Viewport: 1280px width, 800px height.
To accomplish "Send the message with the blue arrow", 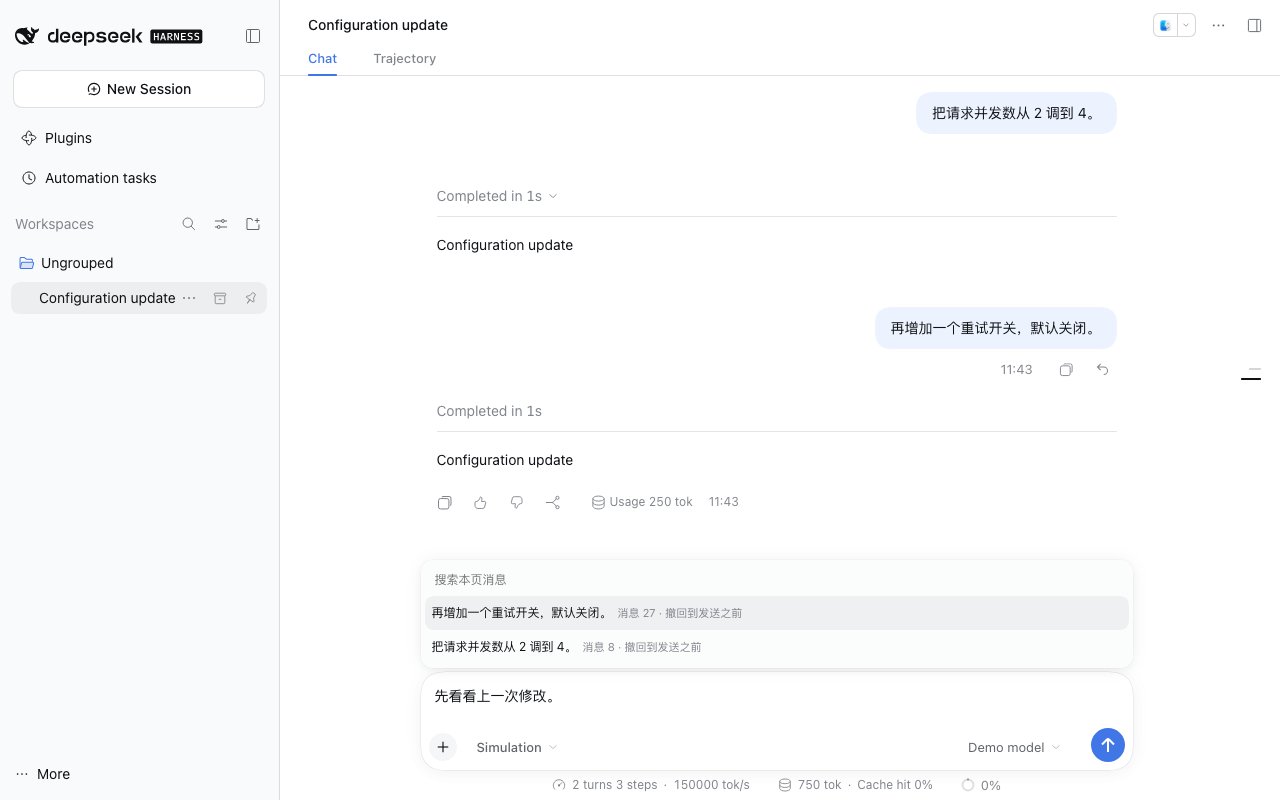I will click(1108, 745).
